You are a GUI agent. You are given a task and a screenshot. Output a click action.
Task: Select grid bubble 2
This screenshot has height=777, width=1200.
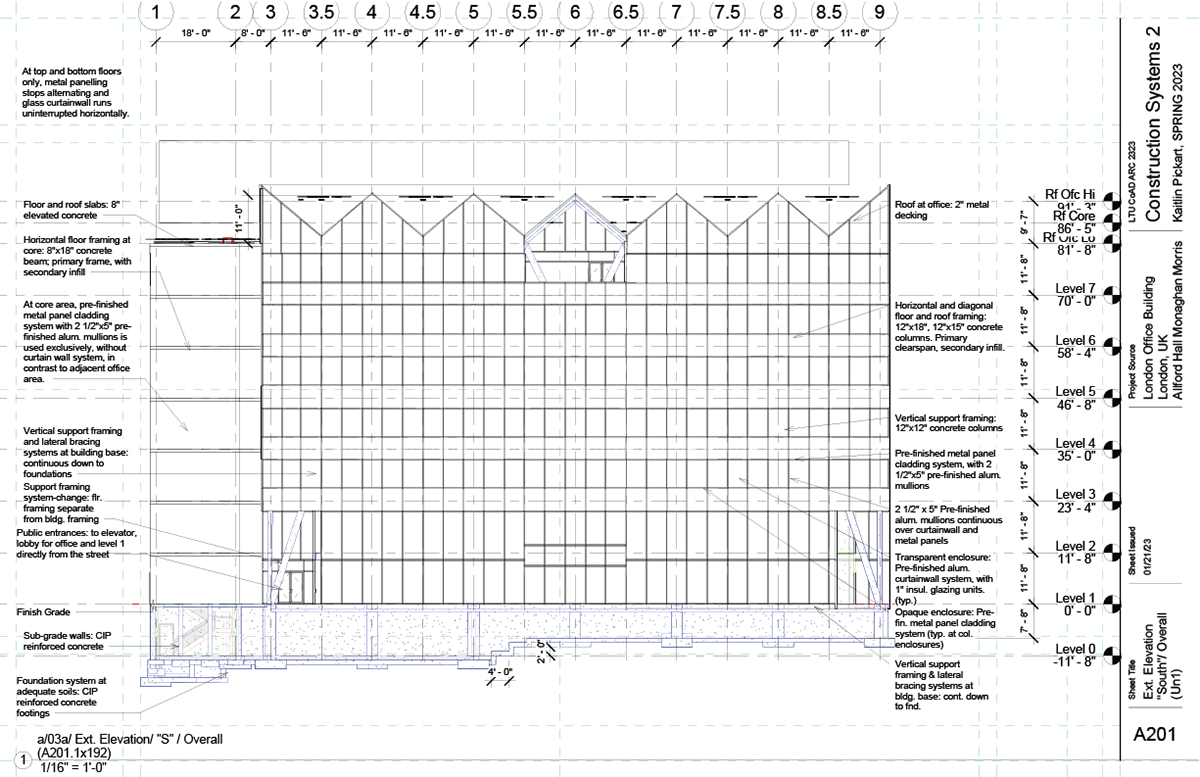(x=235, y=13)
